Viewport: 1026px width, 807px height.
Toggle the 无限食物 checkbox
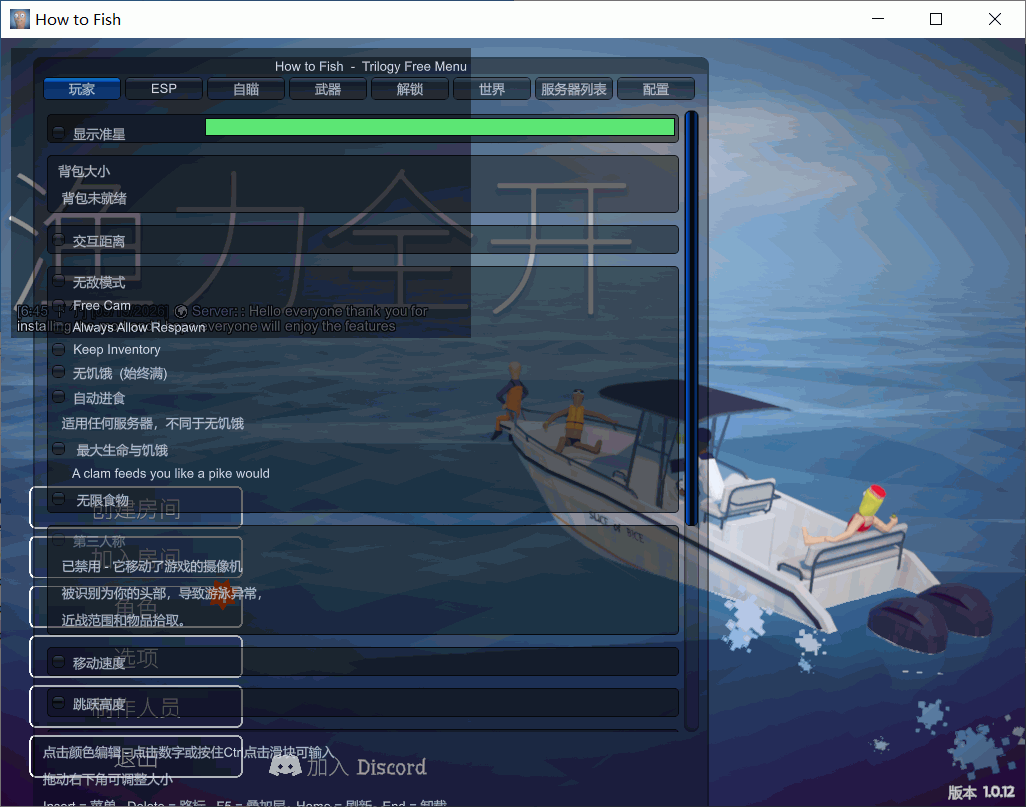pos(59,499)
